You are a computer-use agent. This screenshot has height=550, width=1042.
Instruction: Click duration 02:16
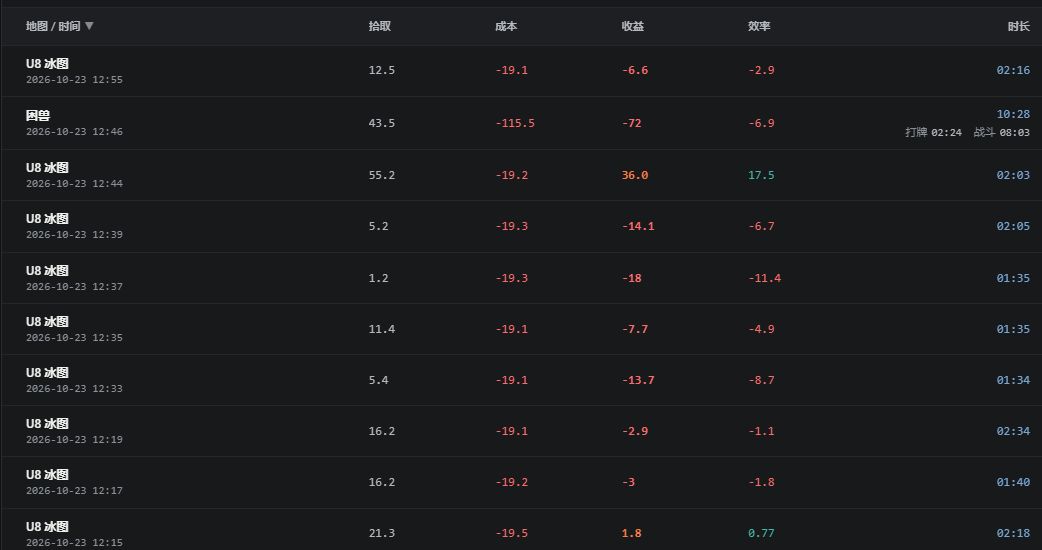(1013, 70)
